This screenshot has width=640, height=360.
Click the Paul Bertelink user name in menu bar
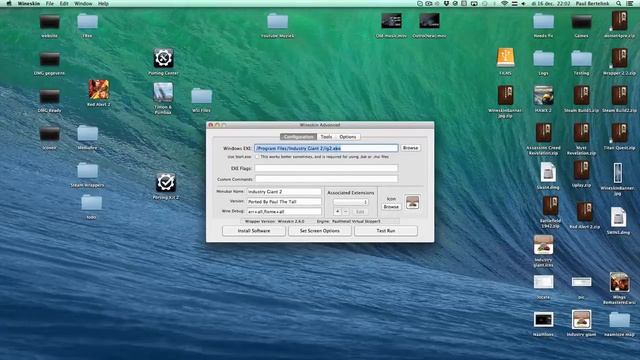(x=592, y=3)
